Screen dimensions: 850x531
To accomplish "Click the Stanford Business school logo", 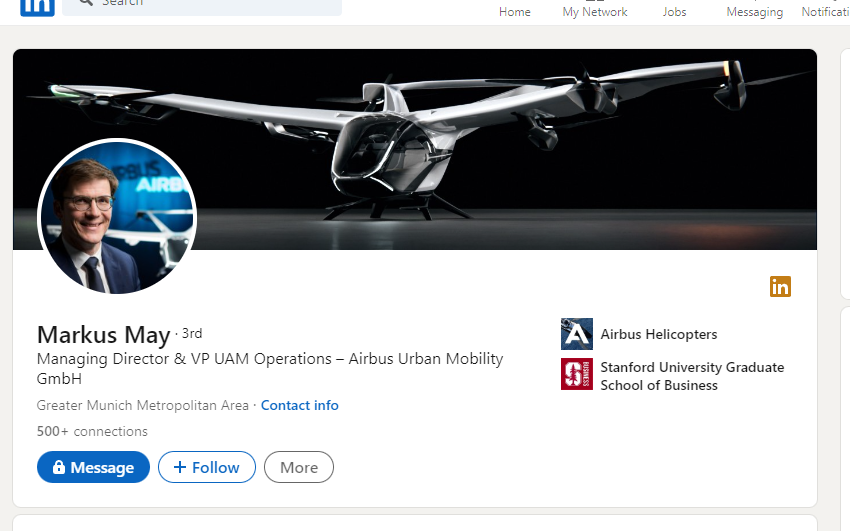I will click(577, 374).
